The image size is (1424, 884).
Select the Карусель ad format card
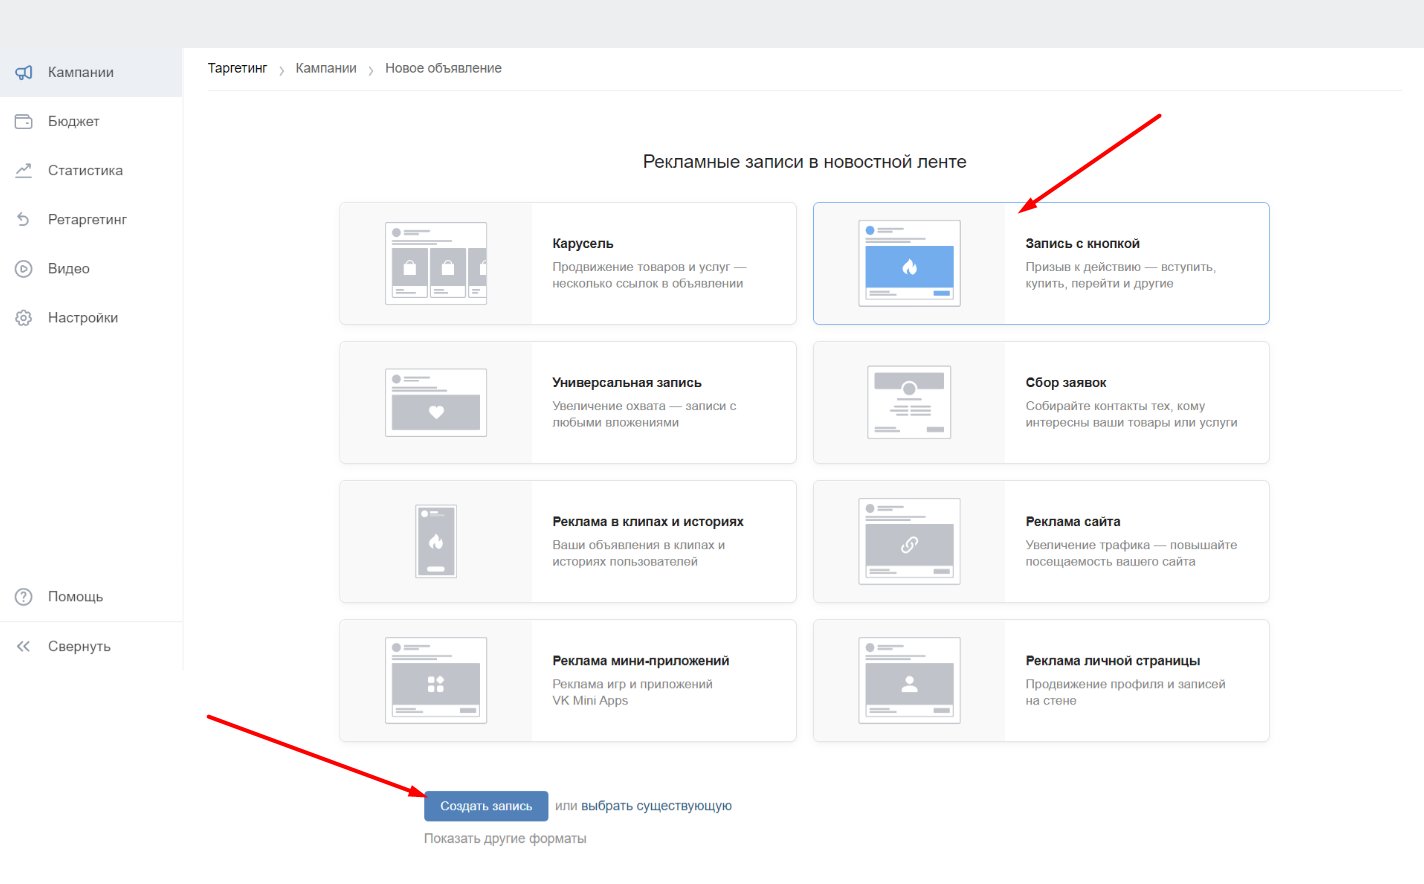coord(567,264)
